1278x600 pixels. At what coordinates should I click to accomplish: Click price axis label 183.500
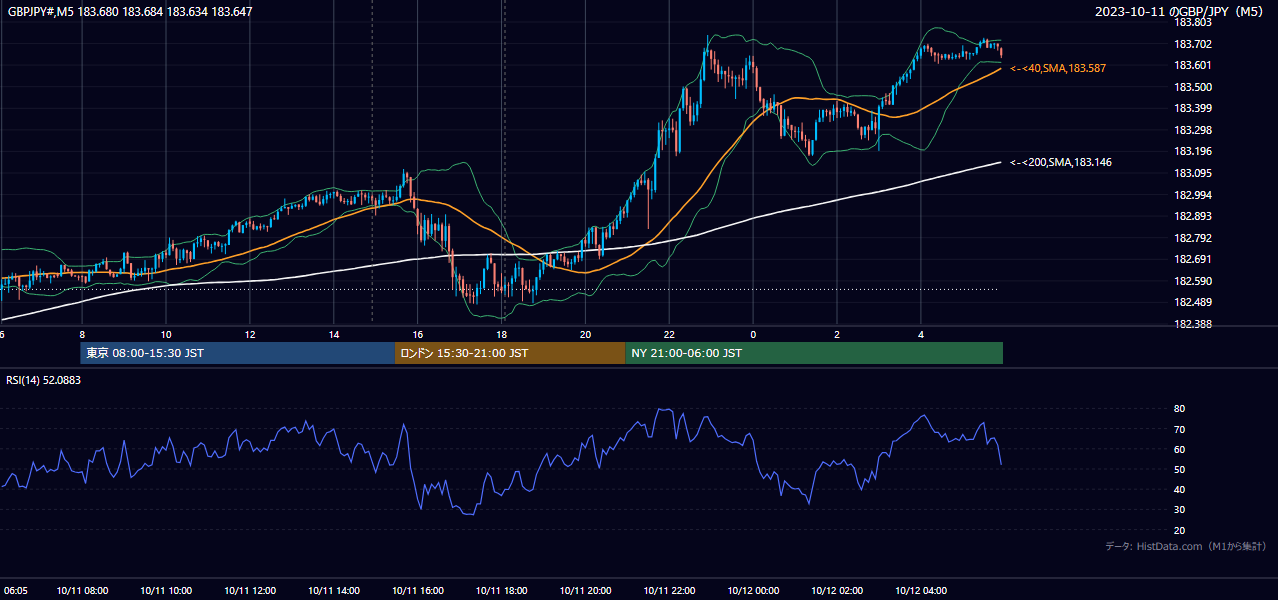pyautogui.click(x=1193, y=87)
